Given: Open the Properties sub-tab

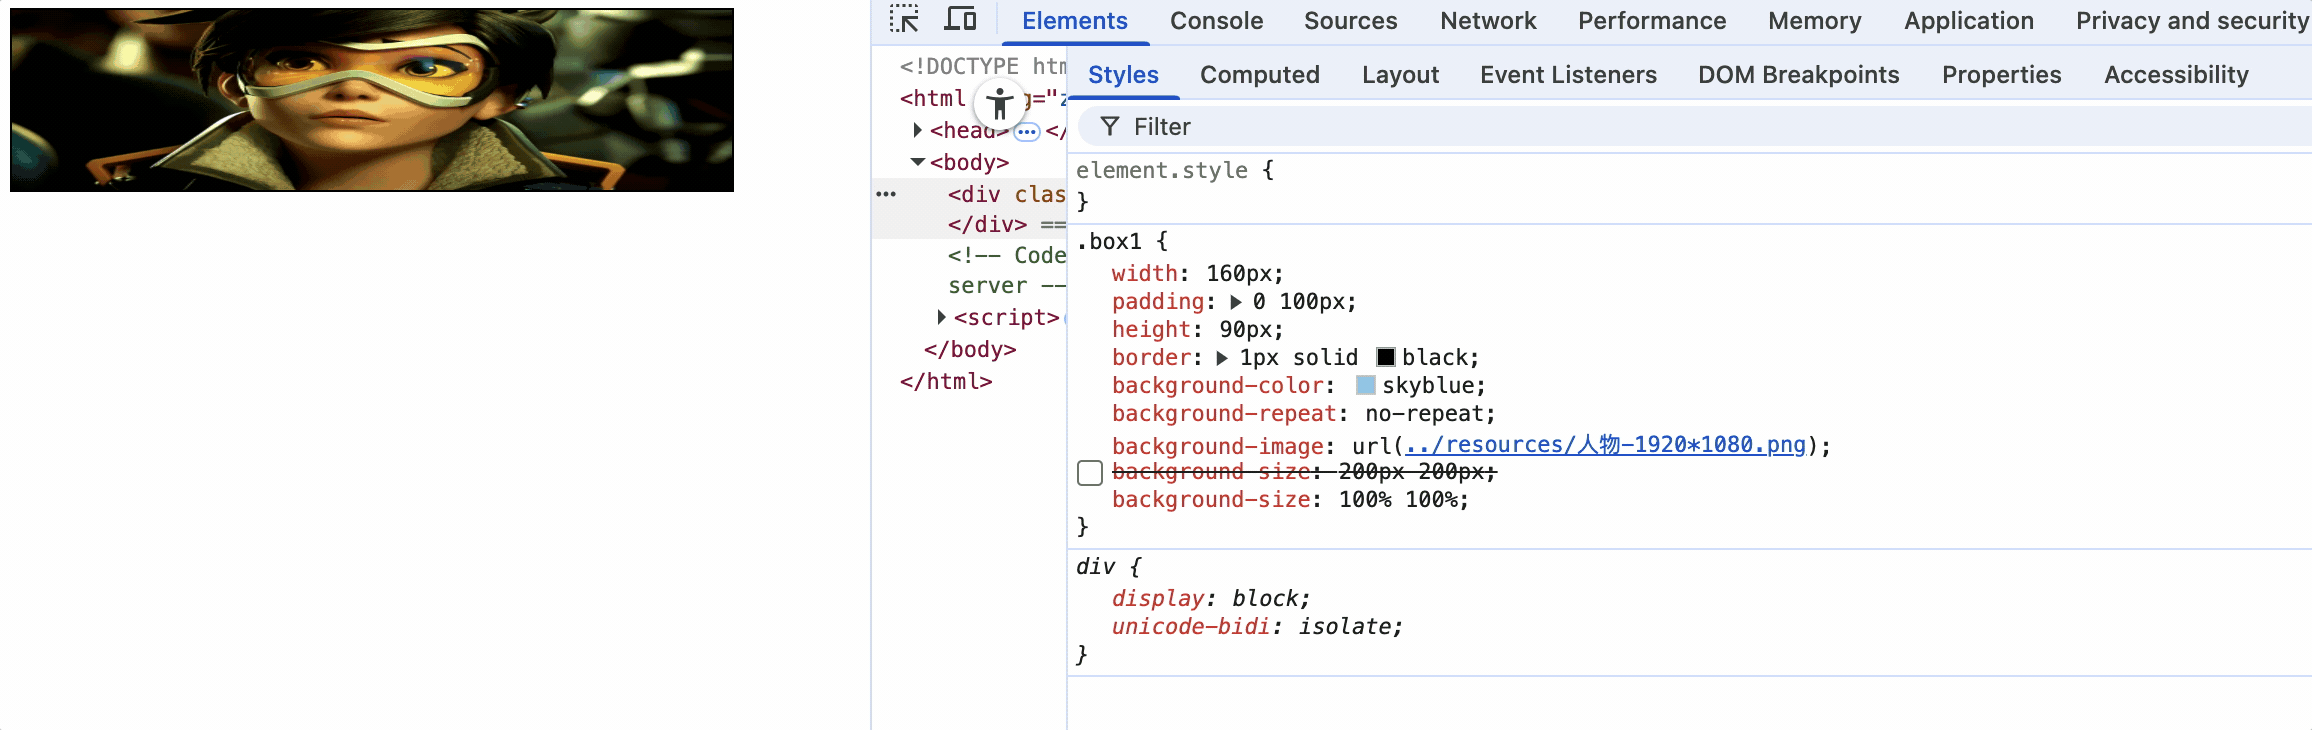Looking at the screenshot, I should (x=2001, y=75).
